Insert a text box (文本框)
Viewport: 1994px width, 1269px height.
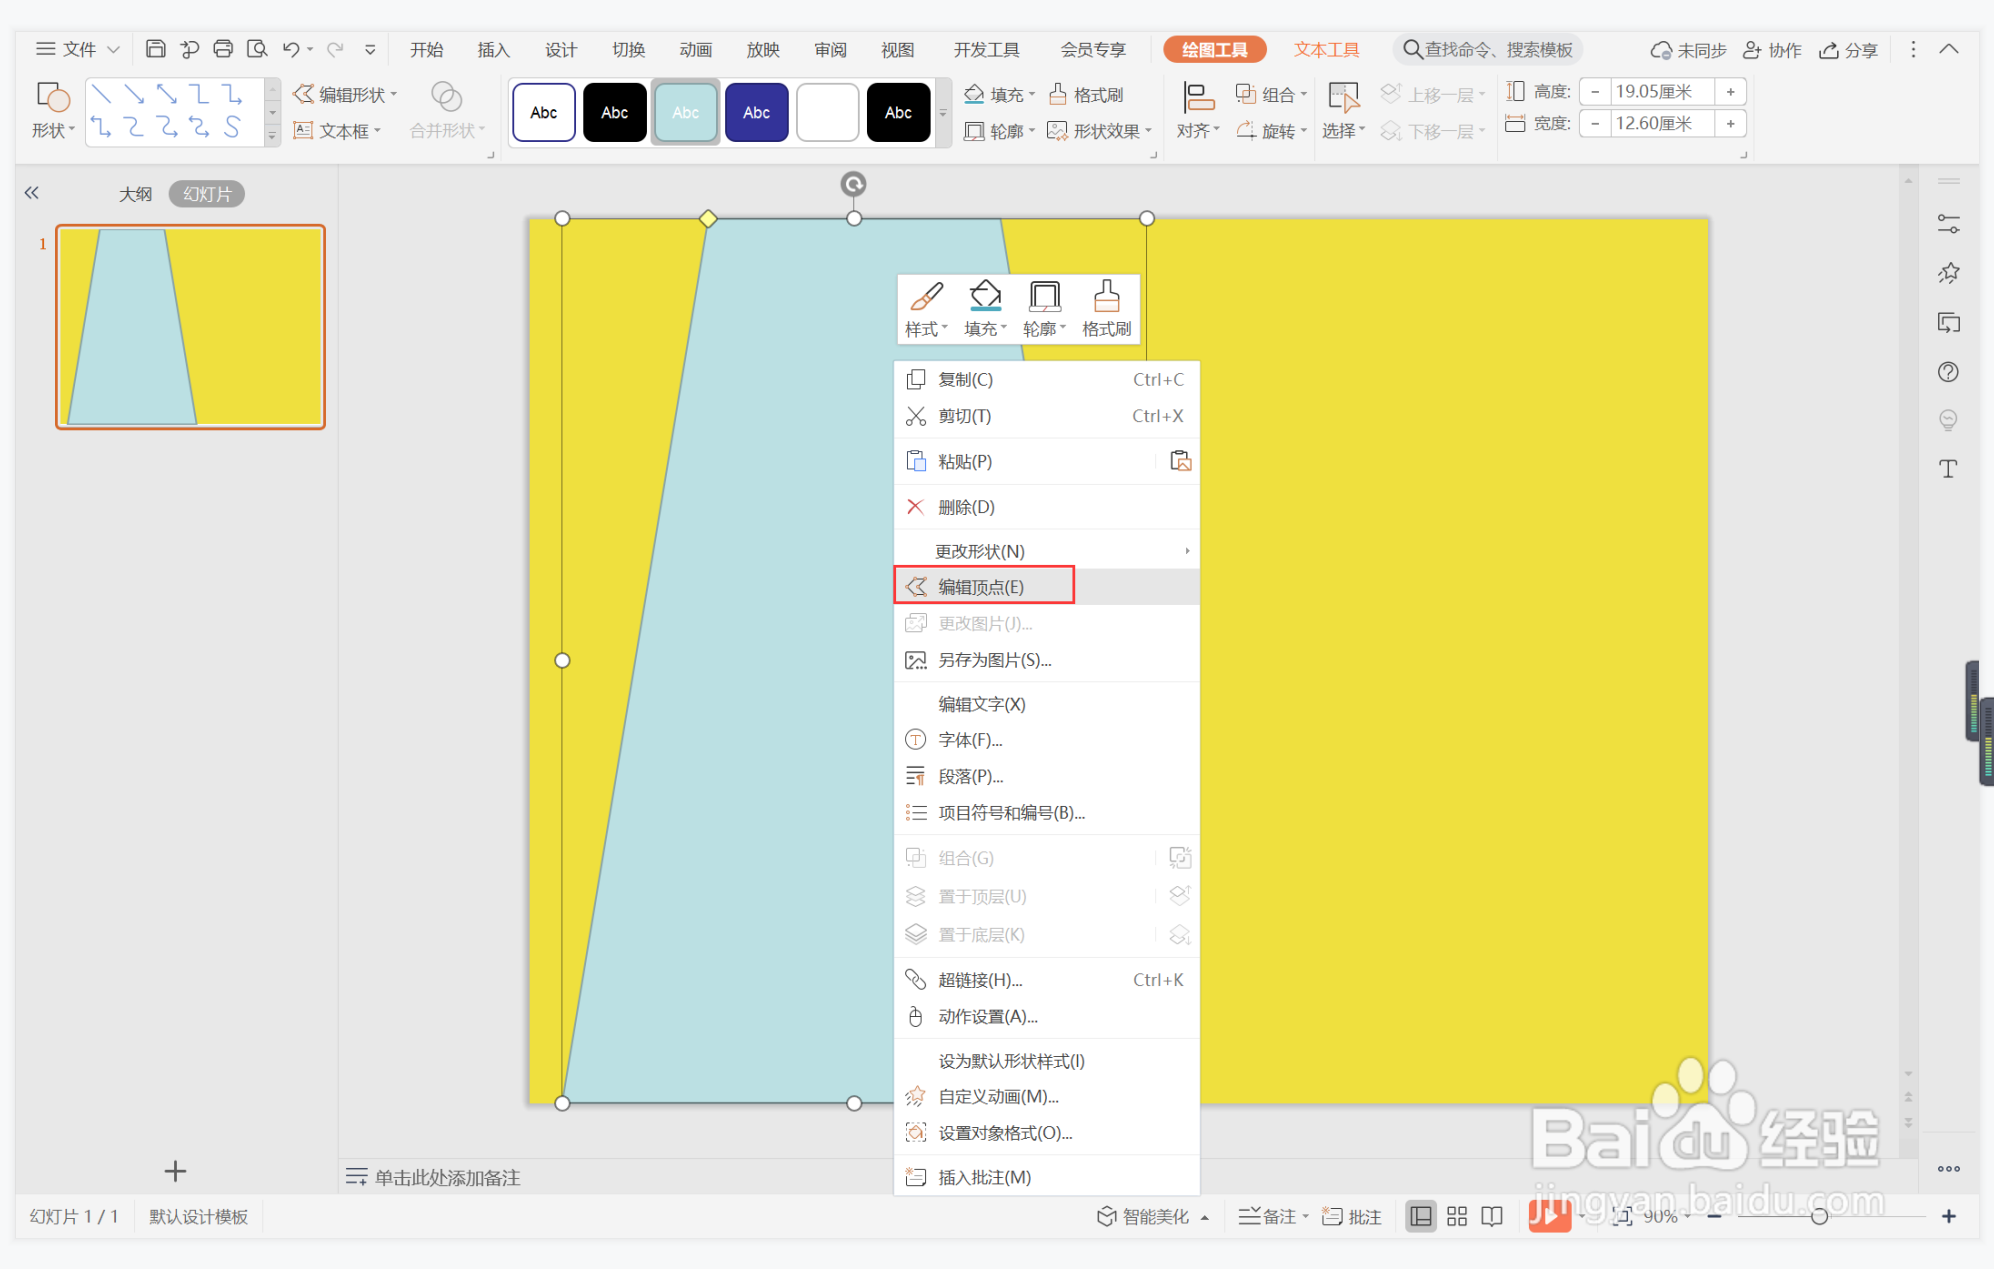click(337, 131)
